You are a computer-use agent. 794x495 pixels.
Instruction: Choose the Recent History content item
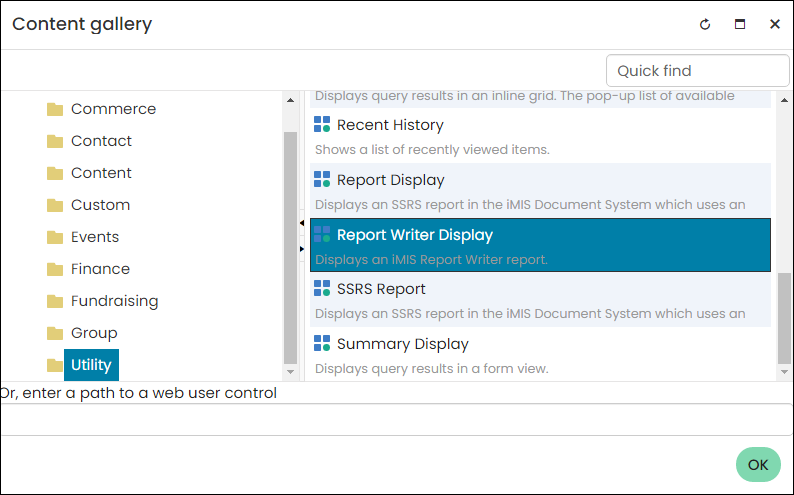(540, 136)
